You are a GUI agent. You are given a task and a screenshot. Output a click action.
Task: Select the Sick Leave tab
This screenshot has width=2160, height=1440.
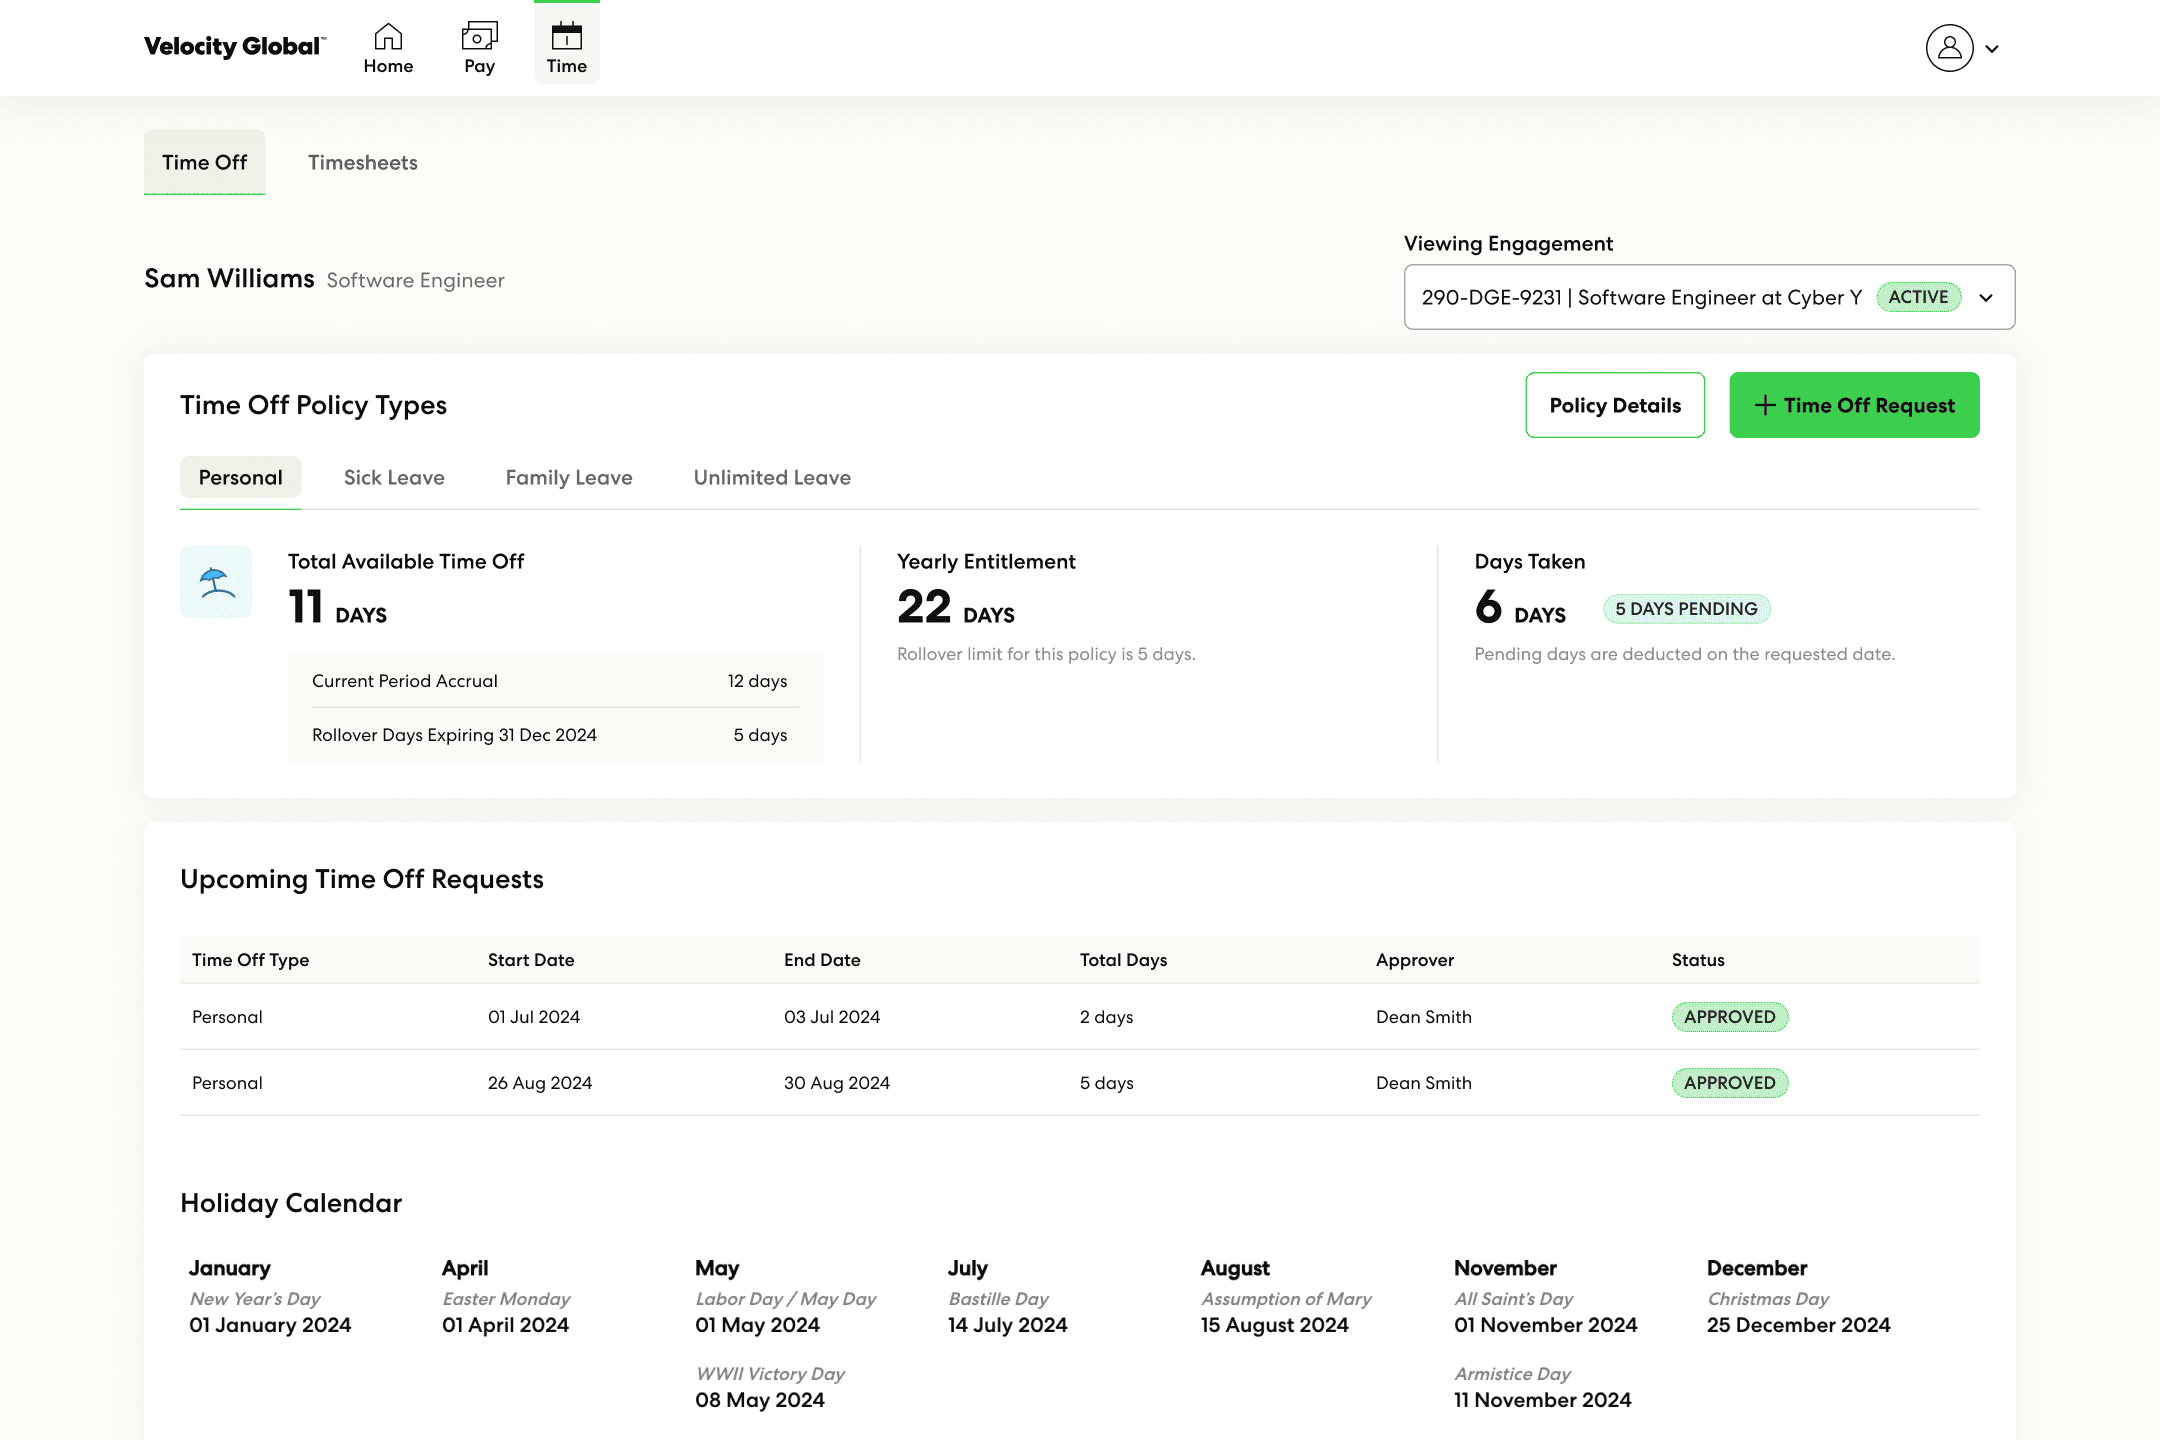pos(394,478)
